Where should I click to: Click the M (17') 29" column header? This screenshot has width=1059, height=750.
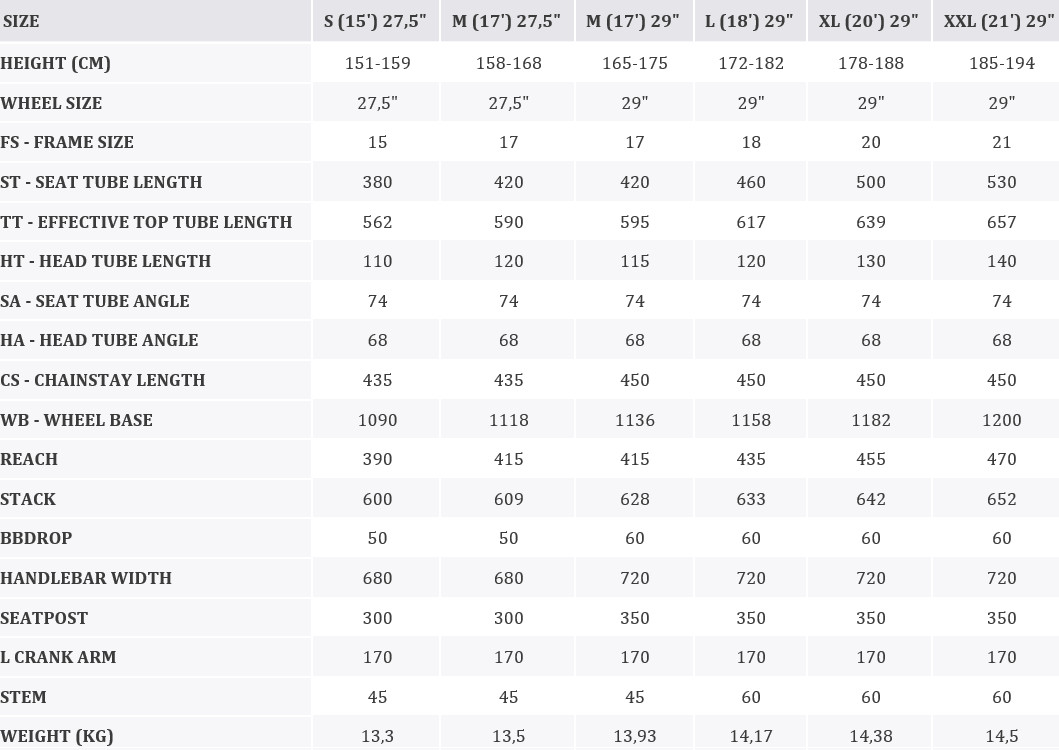(x=633, y=21)
